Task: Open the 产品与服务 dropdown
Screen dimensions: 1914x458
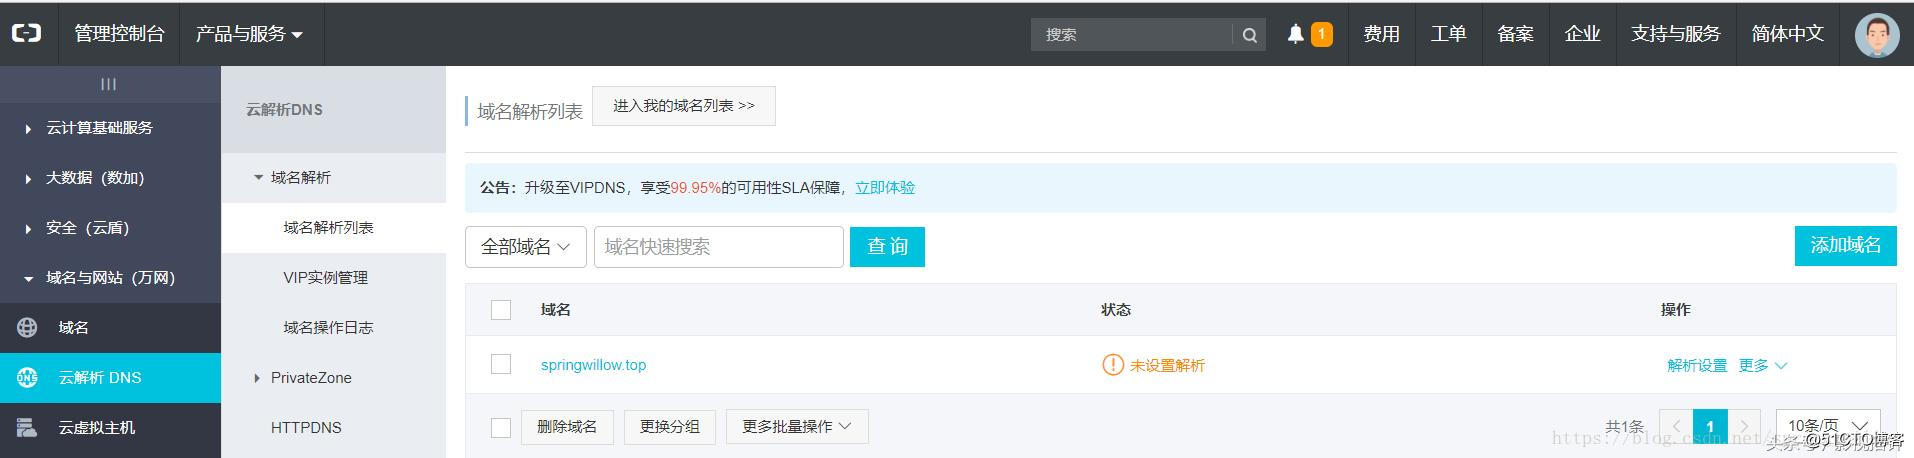Action: pos(250,34)
